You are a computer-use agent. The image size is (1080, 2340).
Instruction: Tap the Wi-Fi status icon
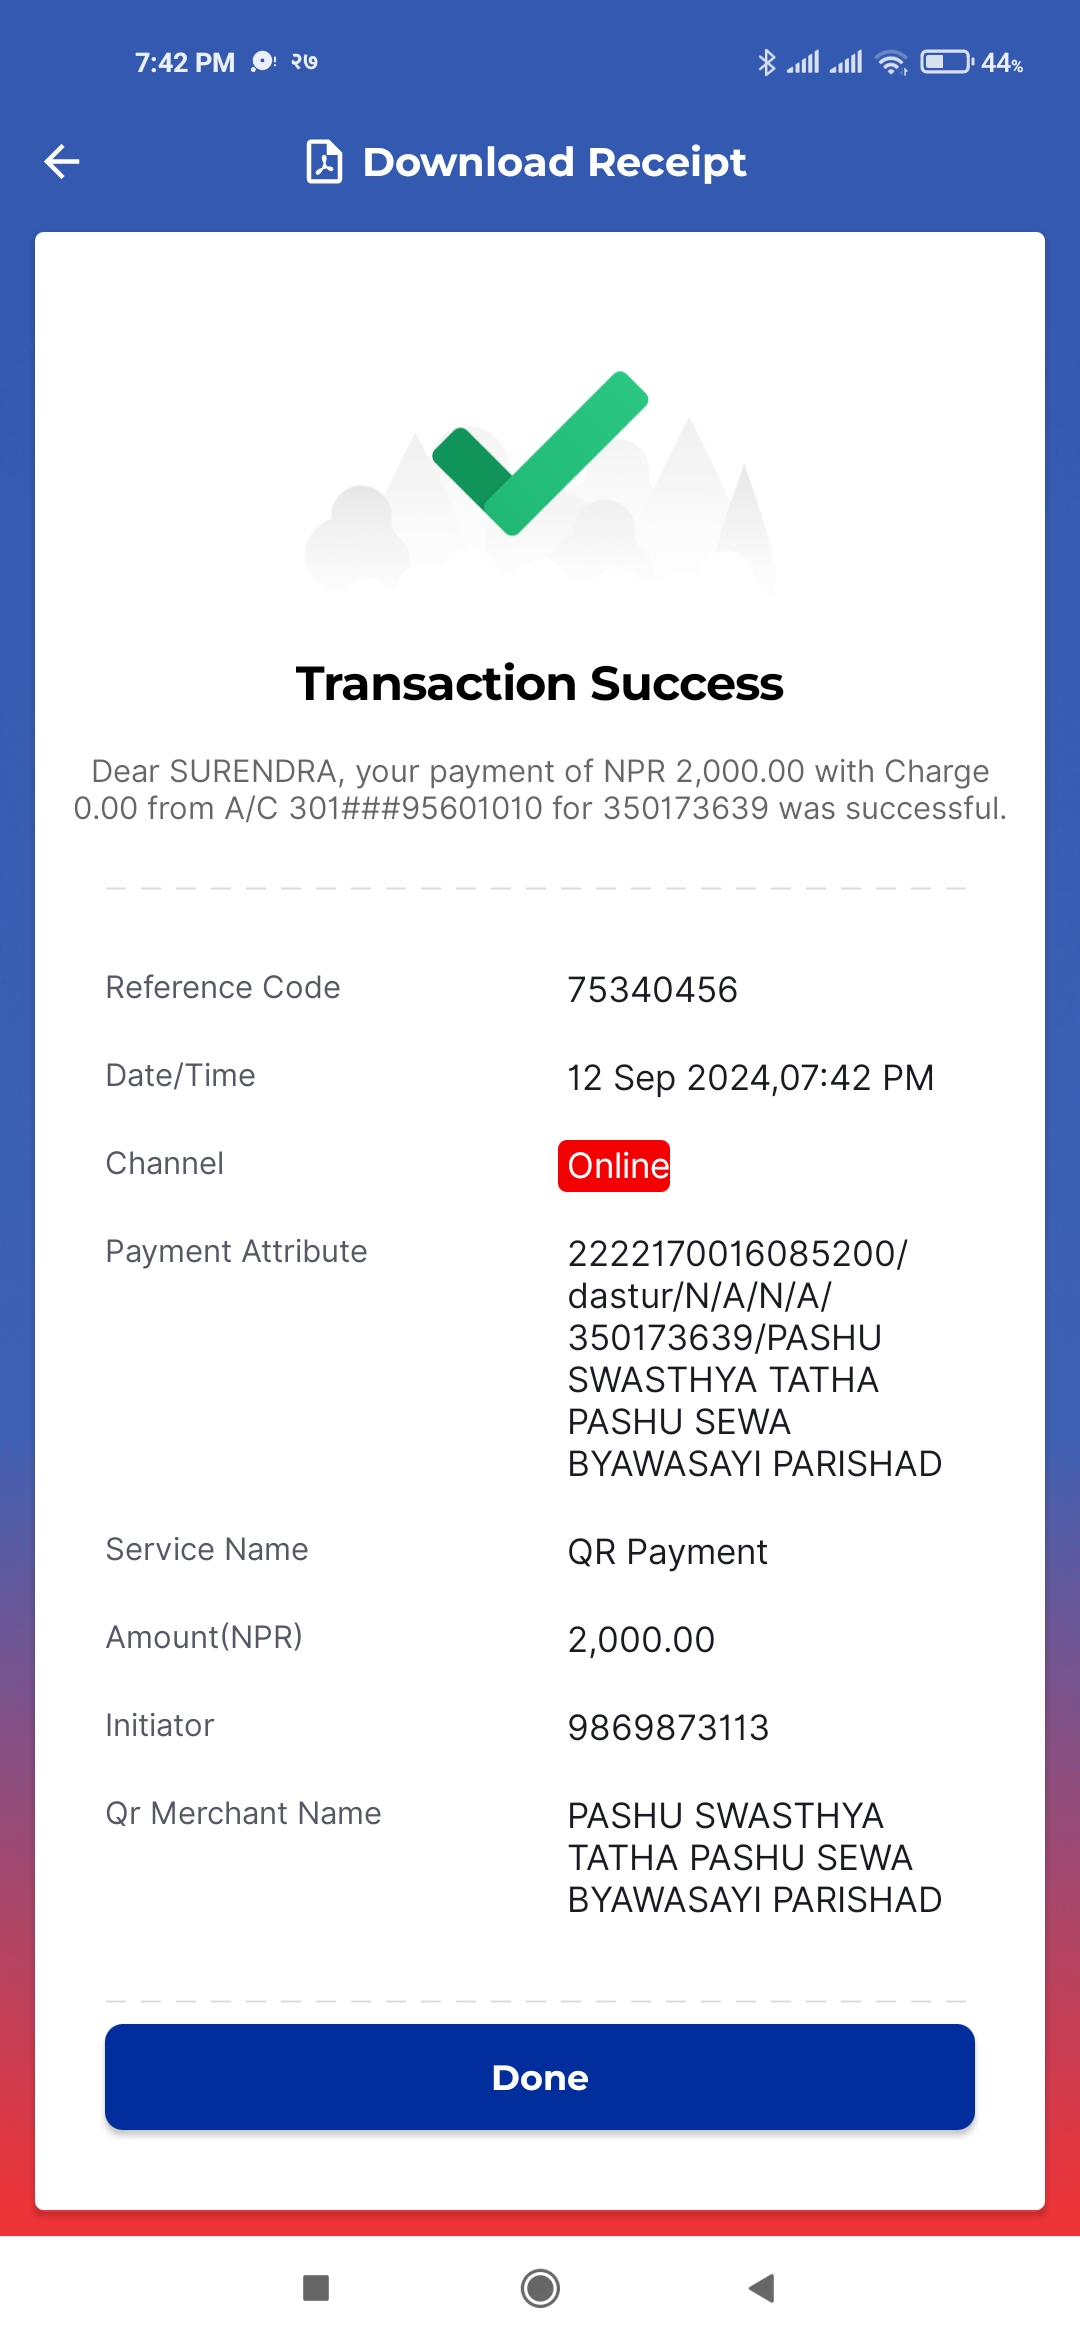(891, 62)
